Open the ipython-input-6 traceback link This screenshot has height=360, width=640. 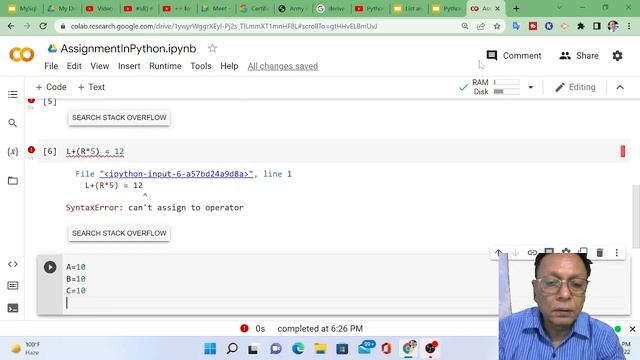[x=176, y=174]
